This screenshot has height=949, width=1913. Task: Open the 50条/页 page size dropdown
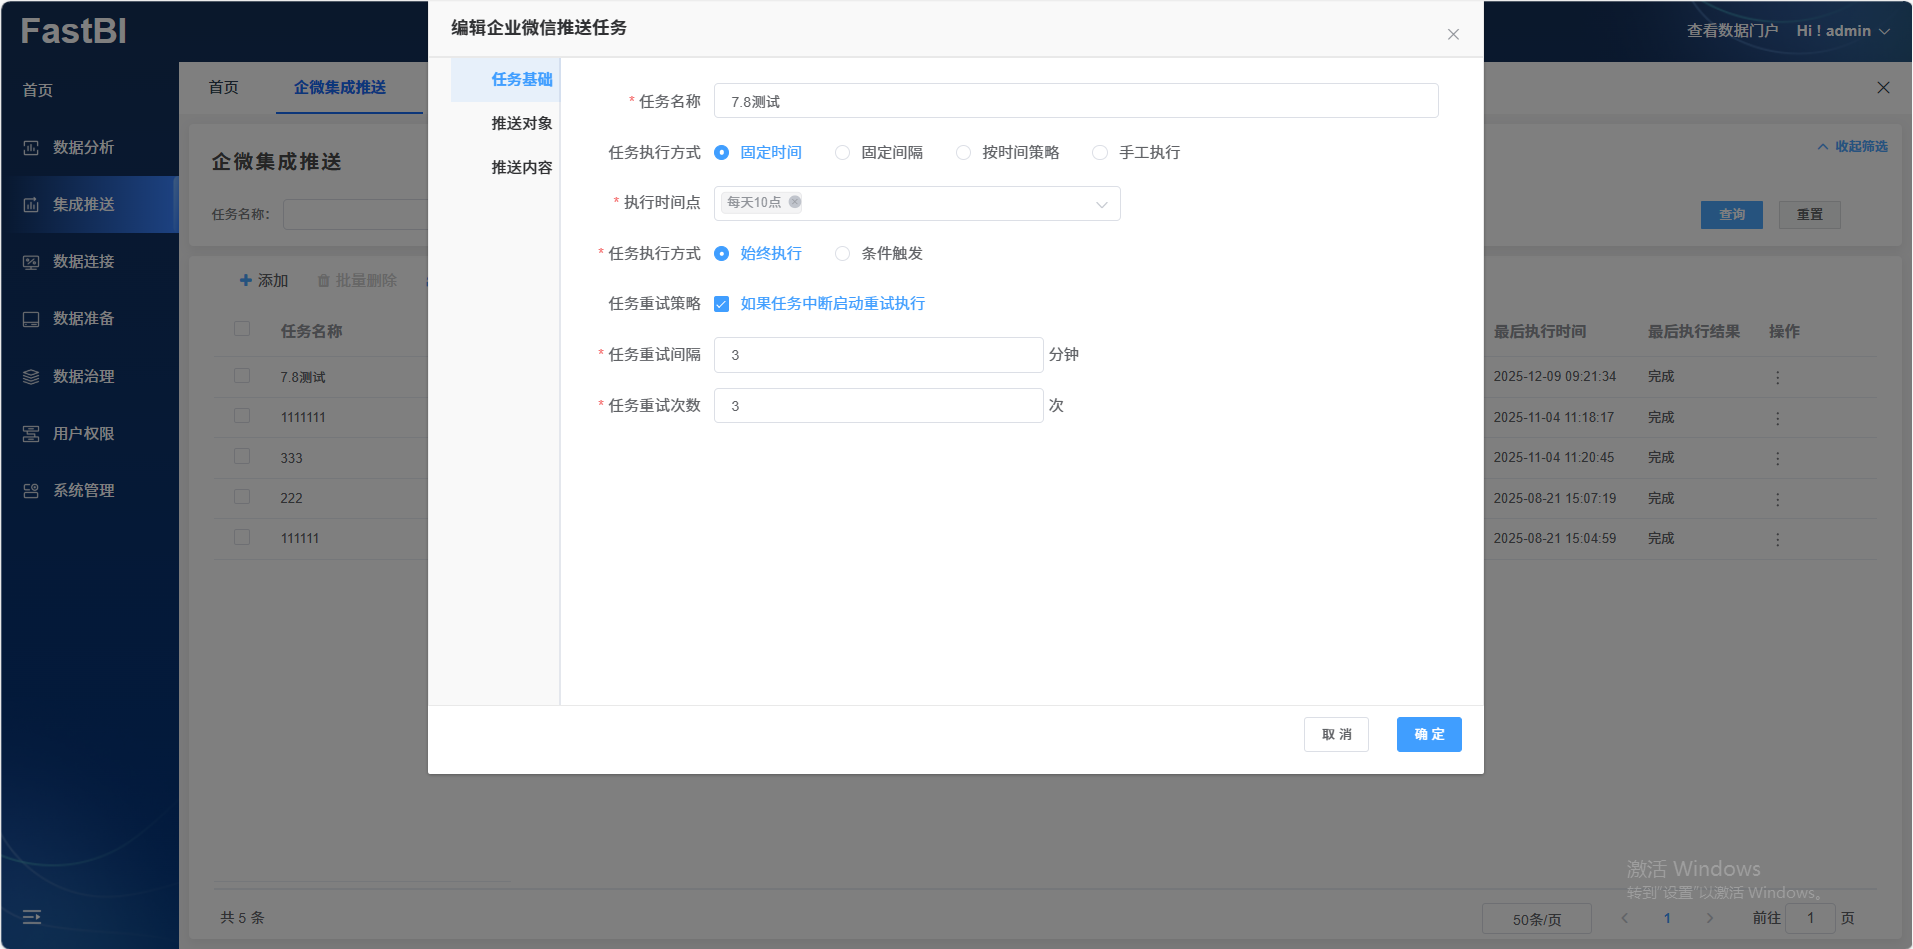coord(1536,919)
